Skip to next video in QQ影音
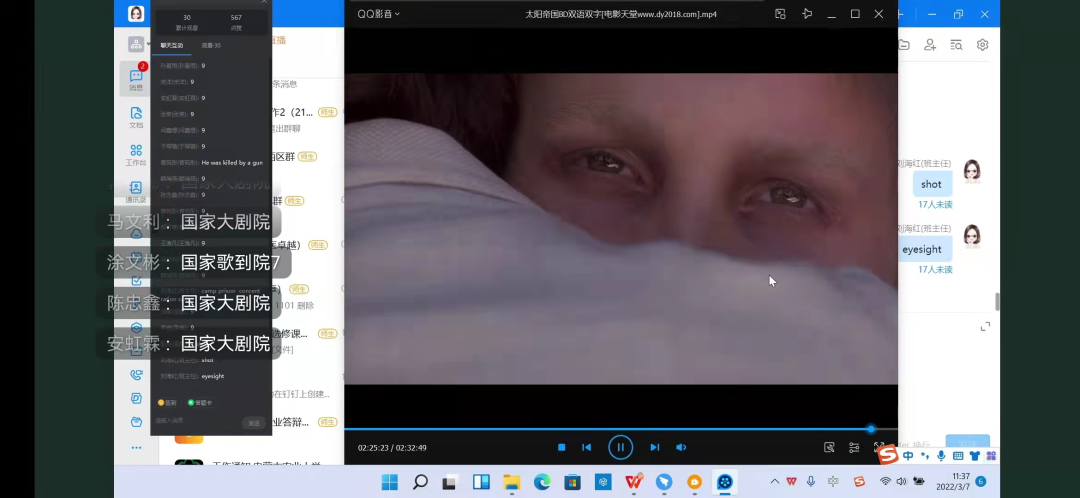This screenshot has width=1080, height=498. click(654, 448)
